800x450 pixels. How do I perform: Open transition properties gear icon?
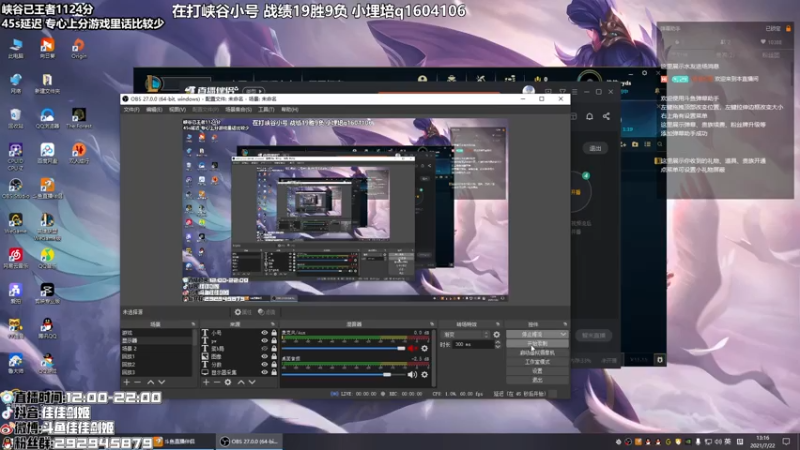point(496,335)
